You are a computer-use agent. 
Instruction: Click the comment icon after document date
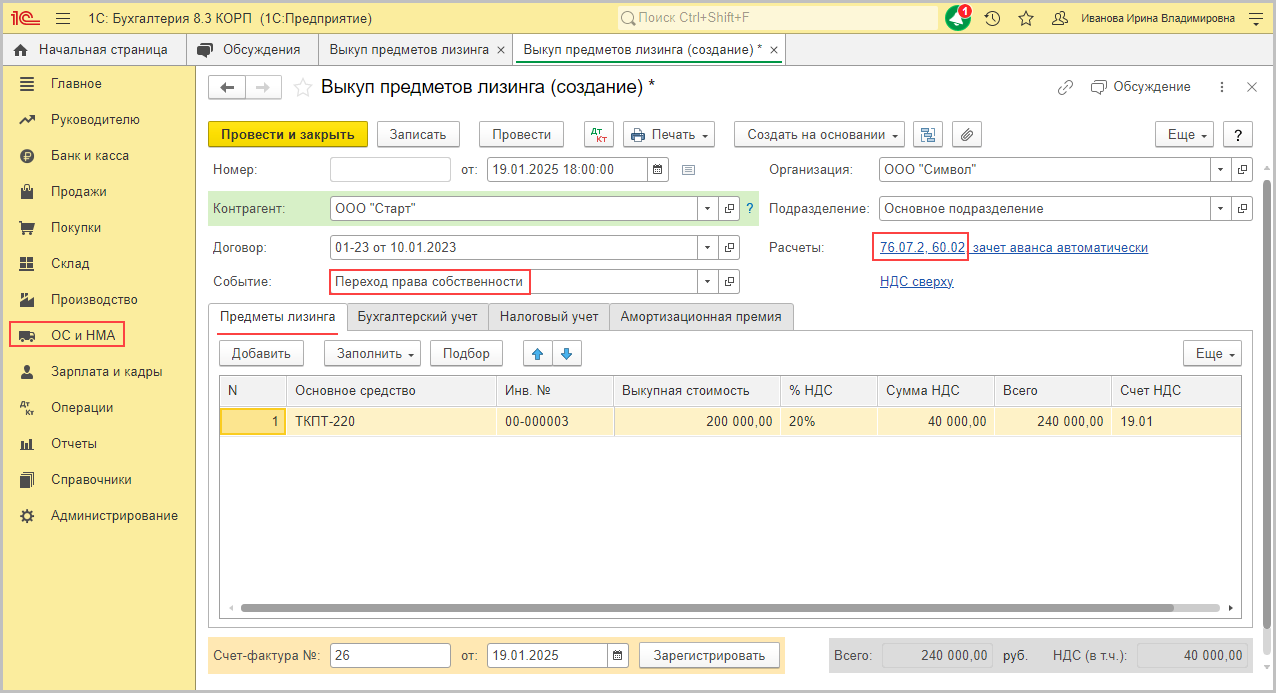(688, 170)
